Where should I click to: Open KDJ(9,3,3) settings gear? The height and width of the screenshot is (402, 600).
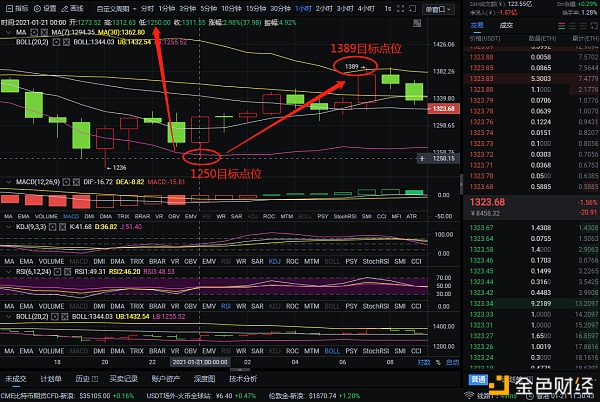point(52,227)
